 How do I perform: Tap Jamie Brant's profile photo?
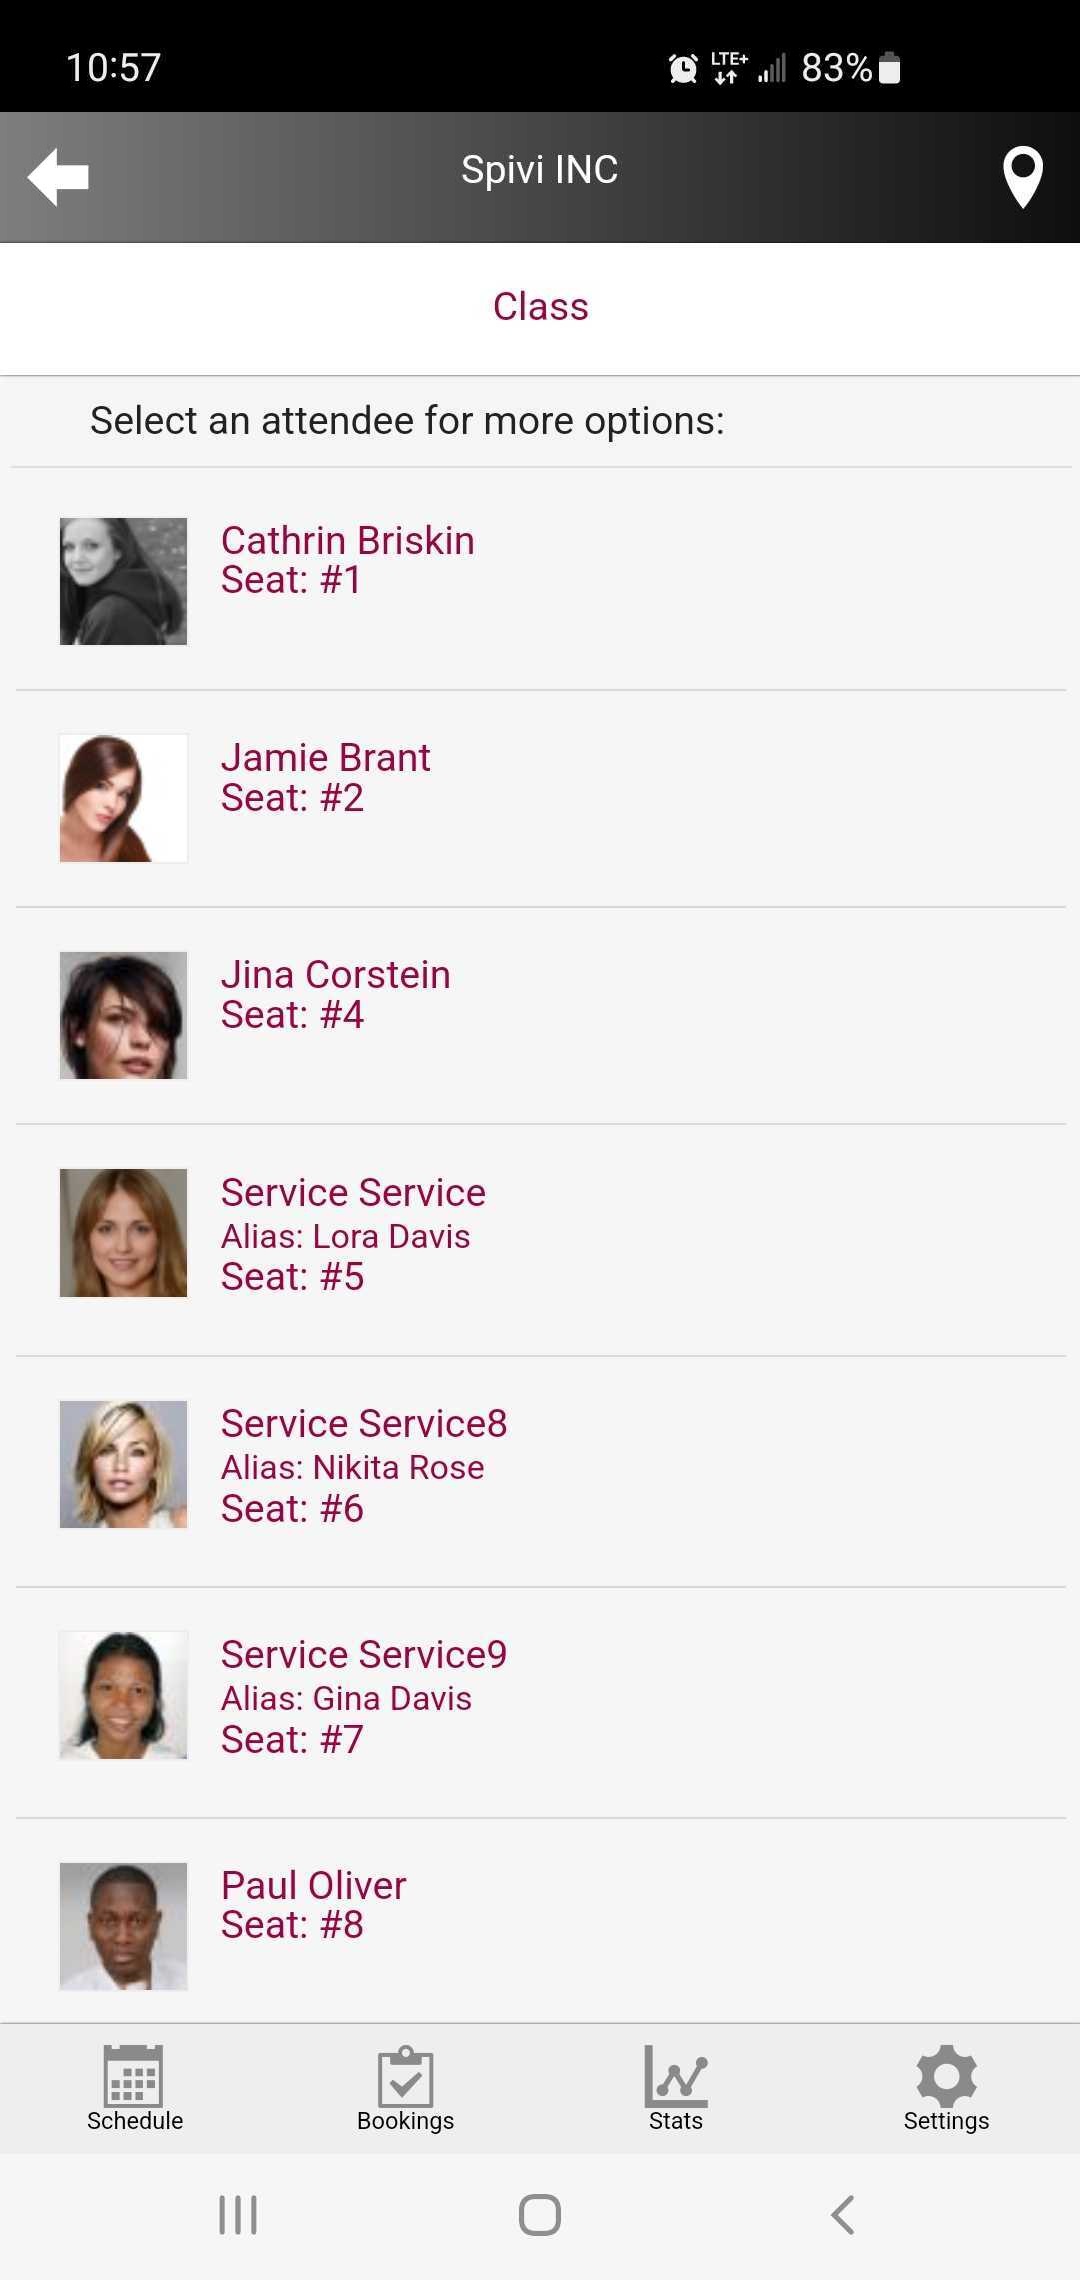pos(124,798)
